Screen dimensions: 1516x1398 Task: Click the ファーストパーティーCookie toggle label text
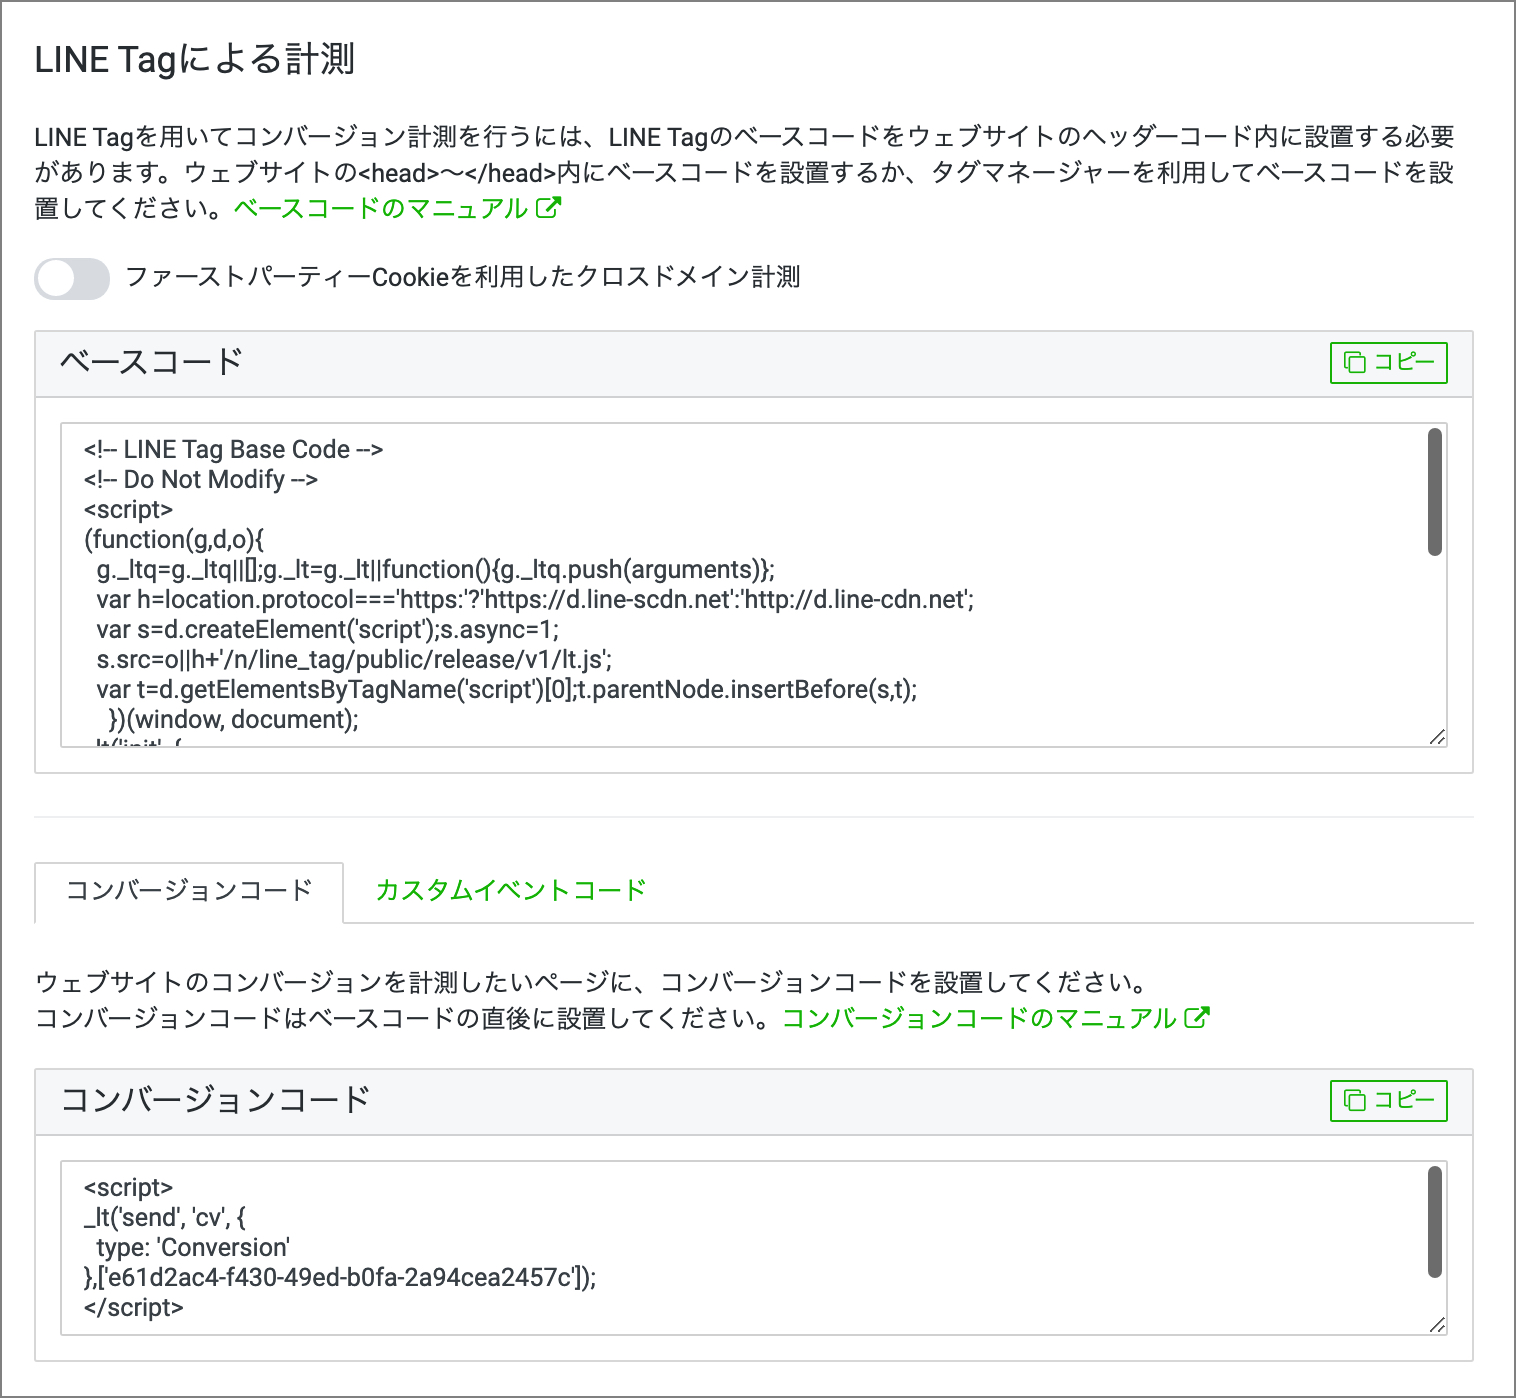[462, 277]
